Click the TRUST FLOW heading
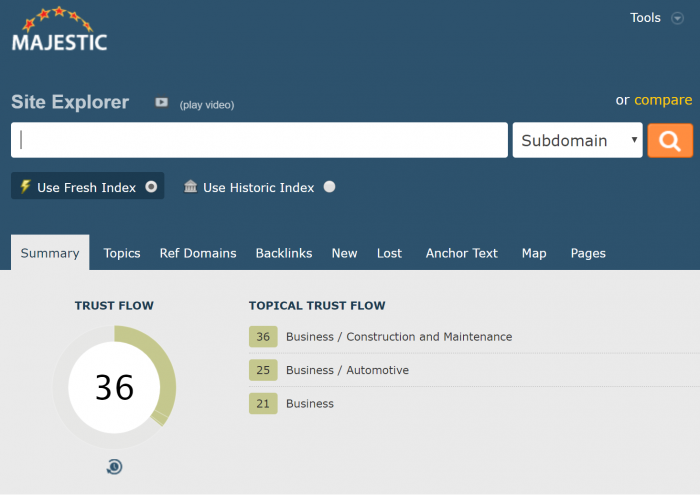 (114, 305)
